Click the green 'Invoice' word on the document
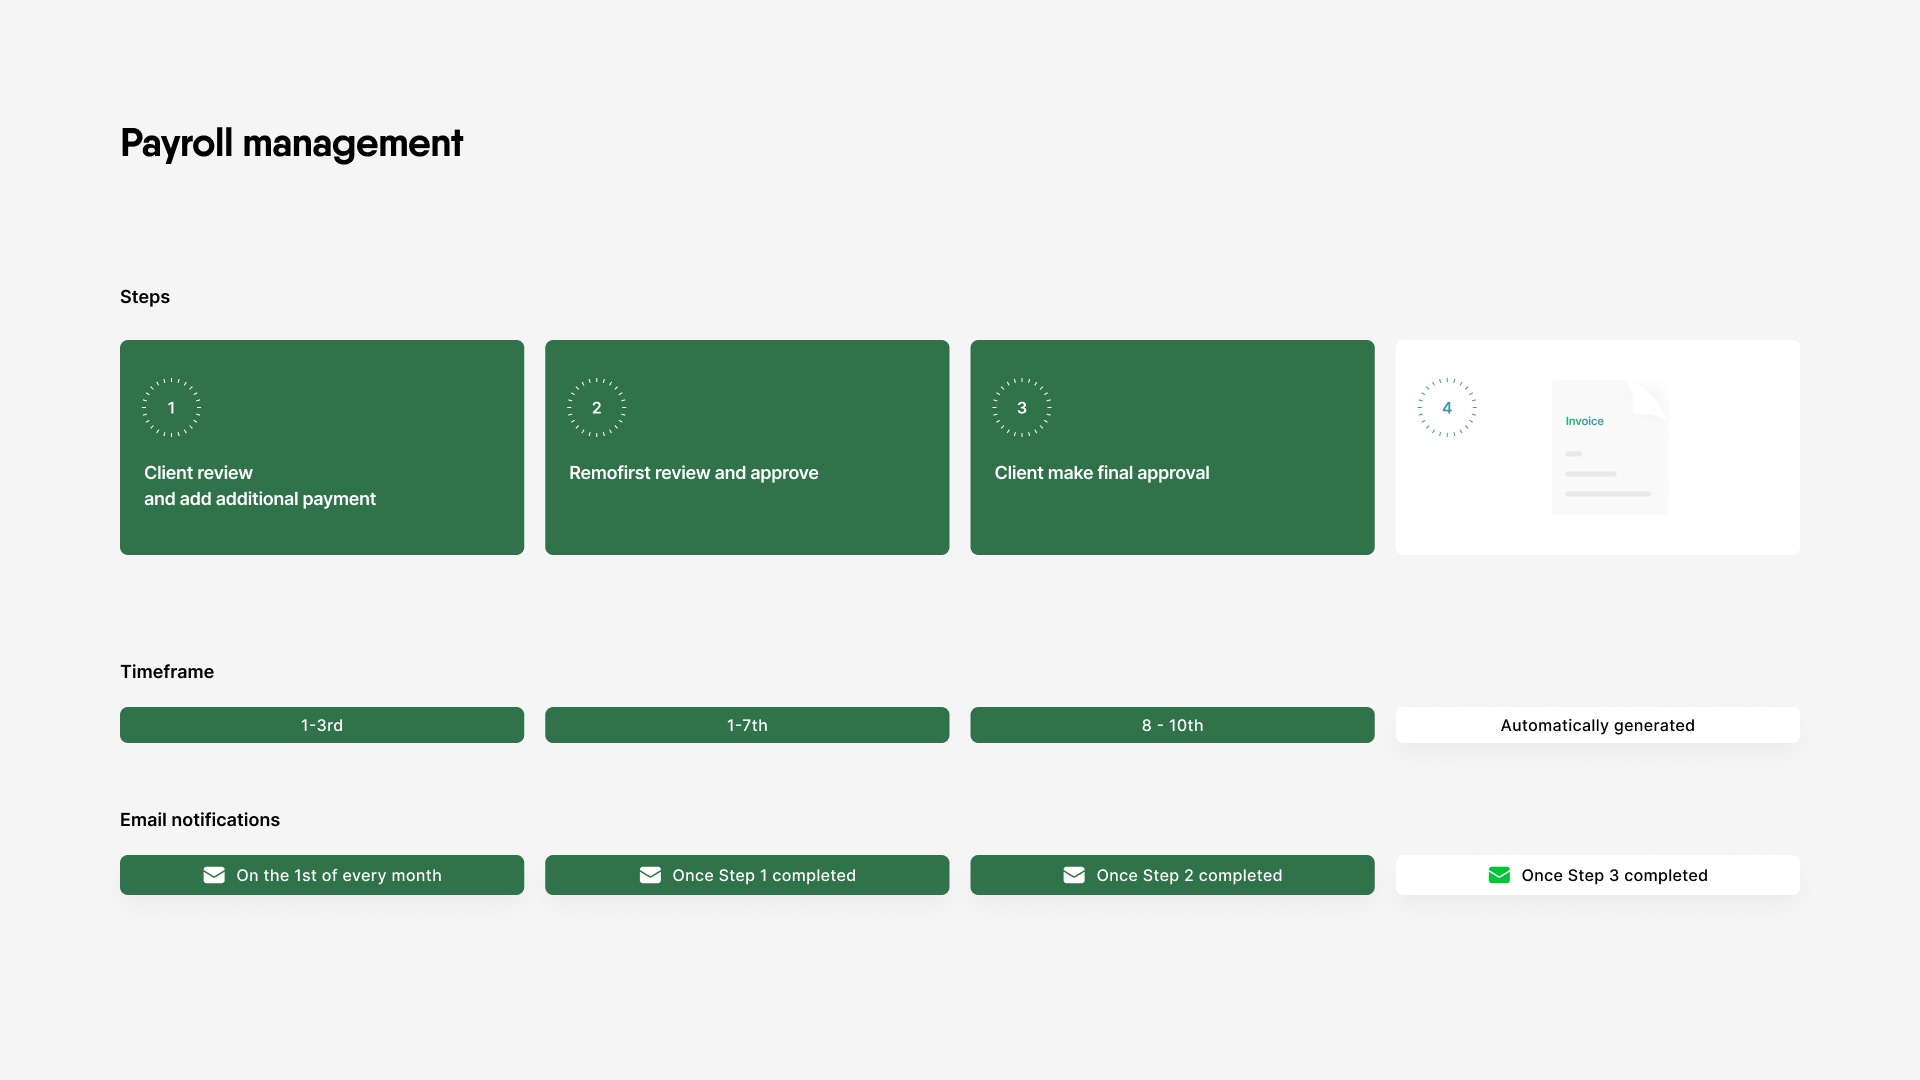 pyautogui.click(x=1584, y=421)
